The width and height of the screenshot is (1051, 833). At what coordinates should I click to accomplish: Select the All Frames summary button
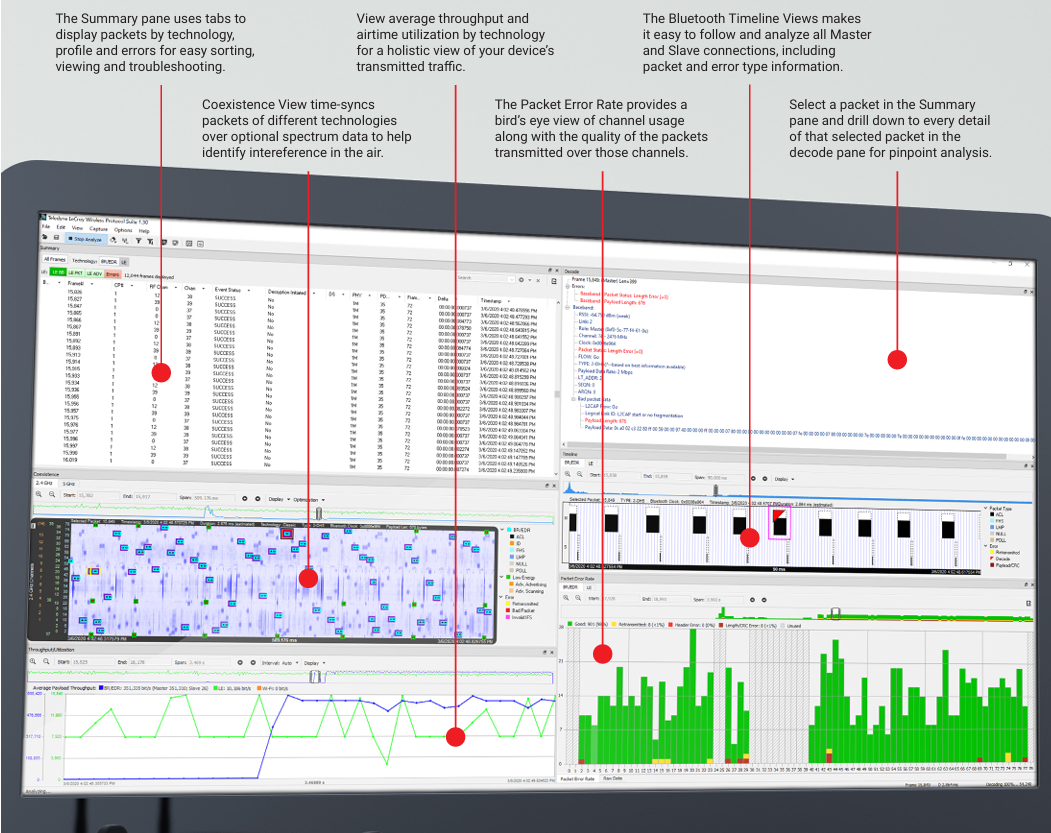(x=52, y=259)
